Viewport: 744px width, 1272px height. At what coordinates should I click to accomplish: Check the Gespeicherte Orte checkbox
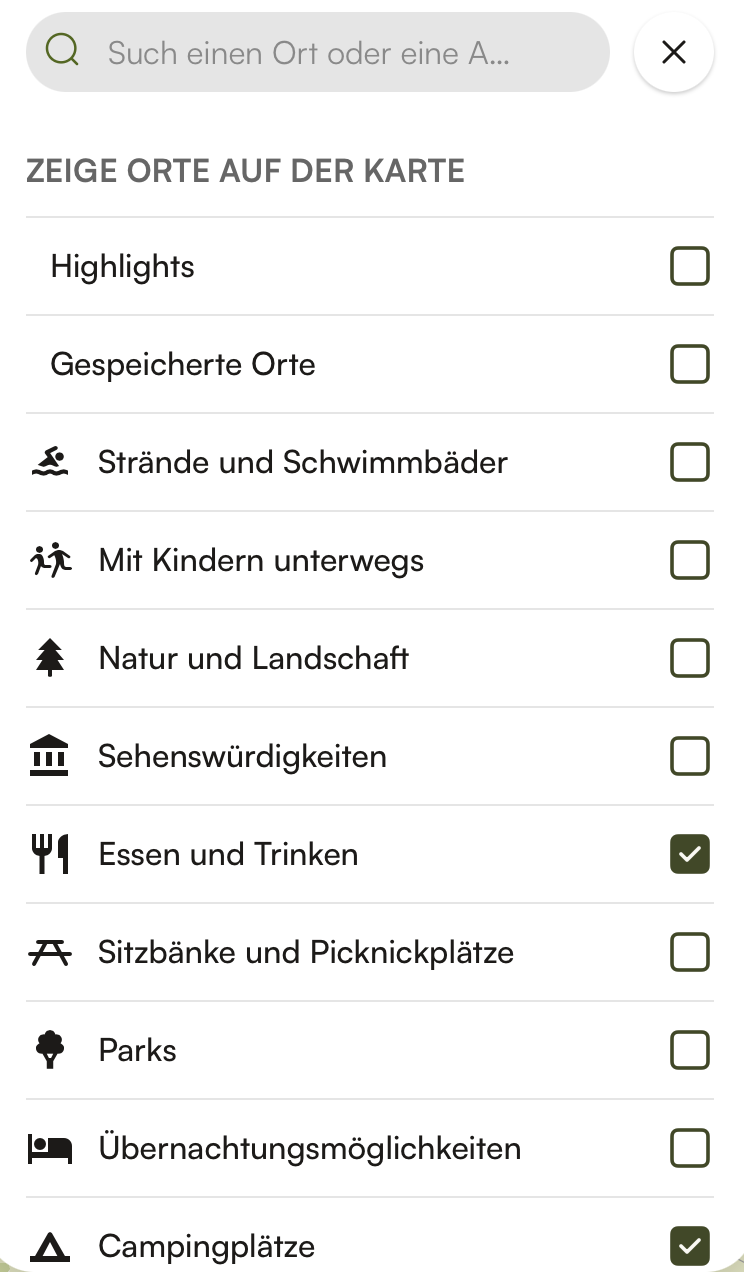click(689, 365)
